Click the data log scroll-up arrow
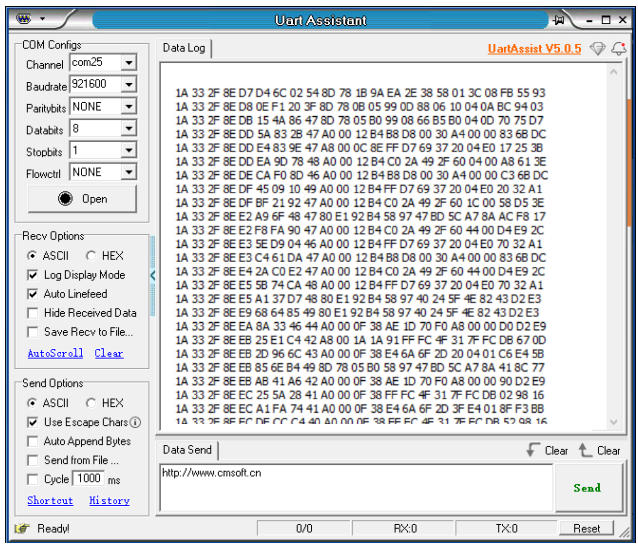638x547 pixels. 614,72
